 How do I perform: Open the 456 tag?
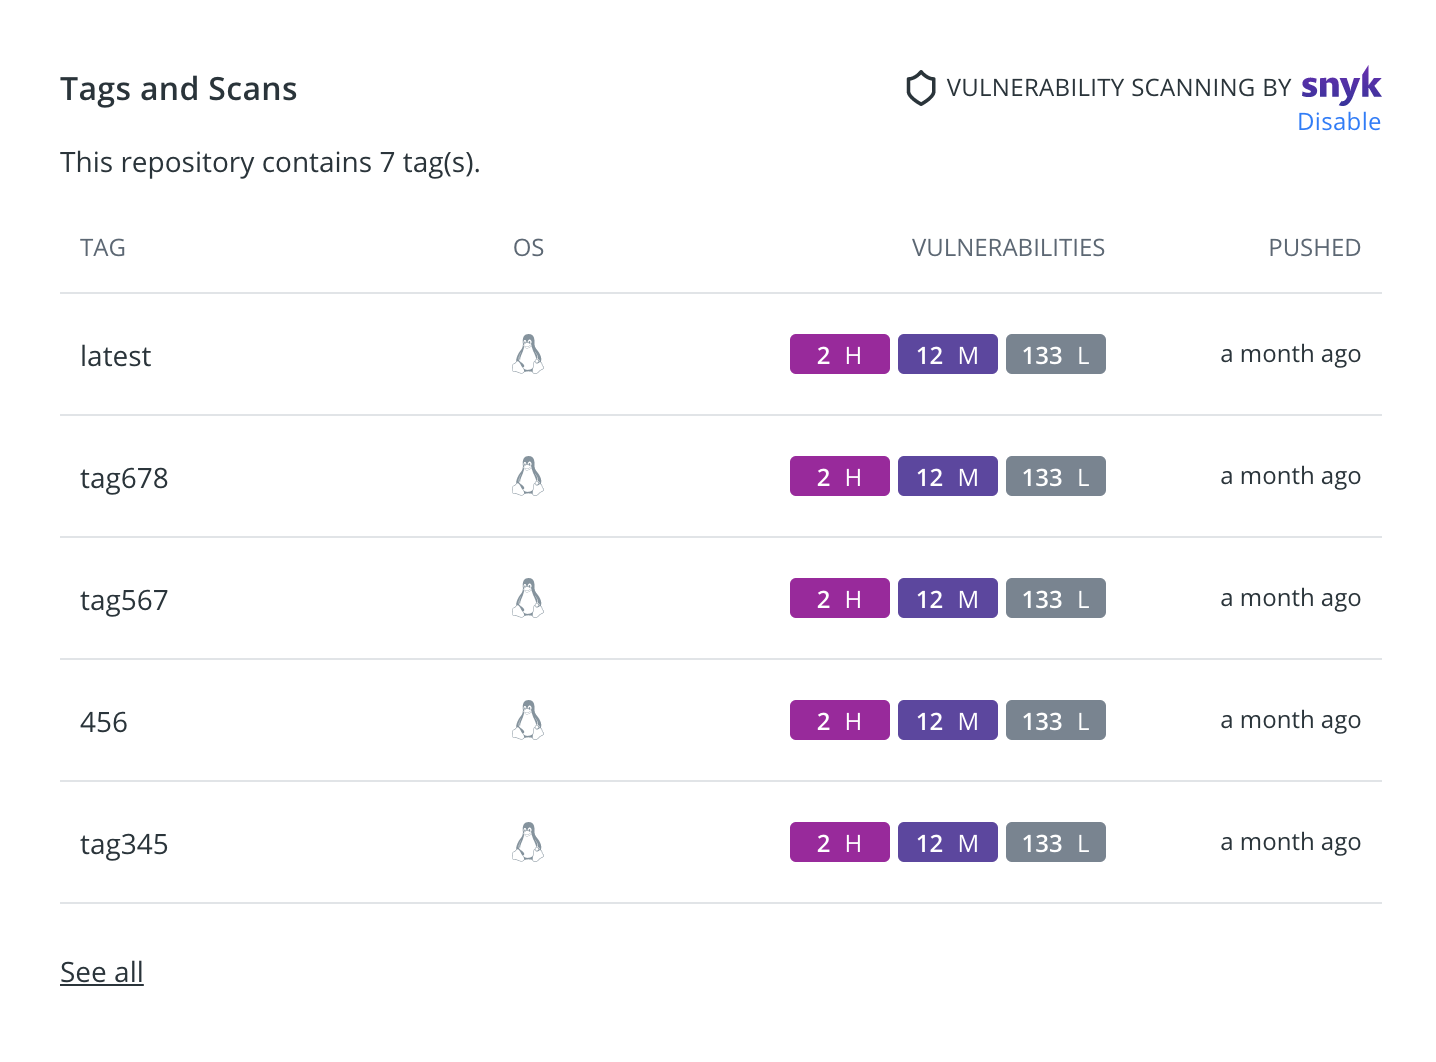pos(104,722)
